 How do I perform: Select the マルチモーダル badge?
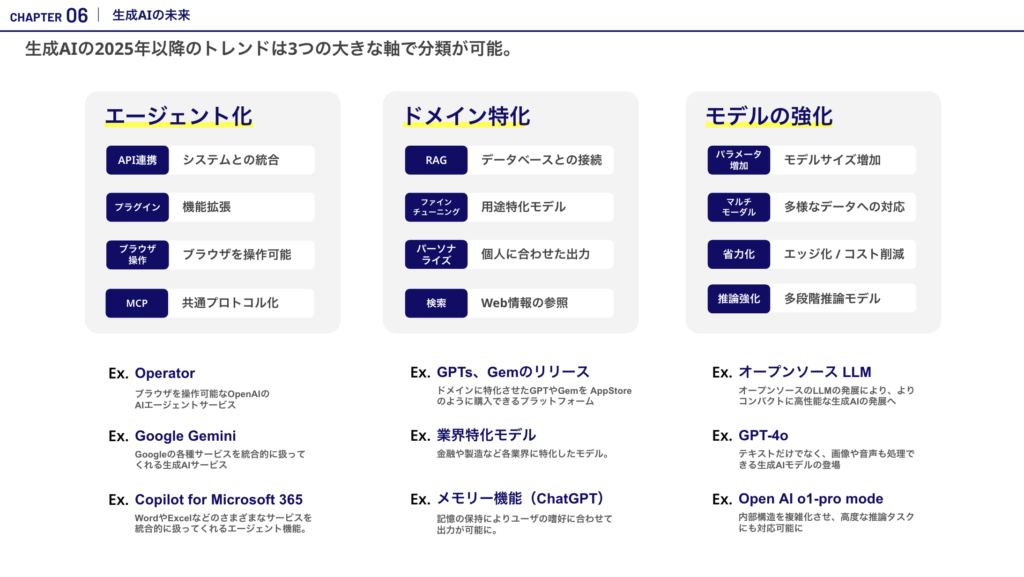[x=738, y=207]
